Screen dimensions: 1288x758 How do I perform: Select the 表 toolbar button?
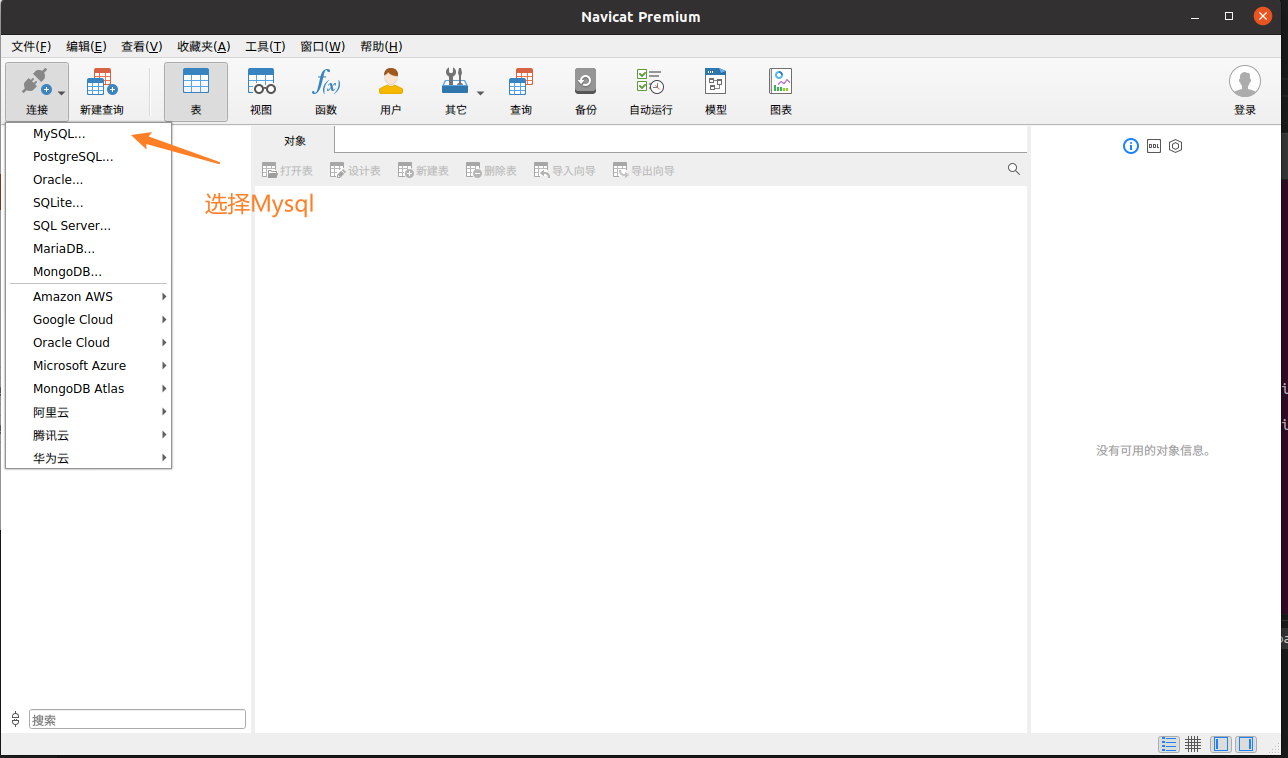click(196, 92)
